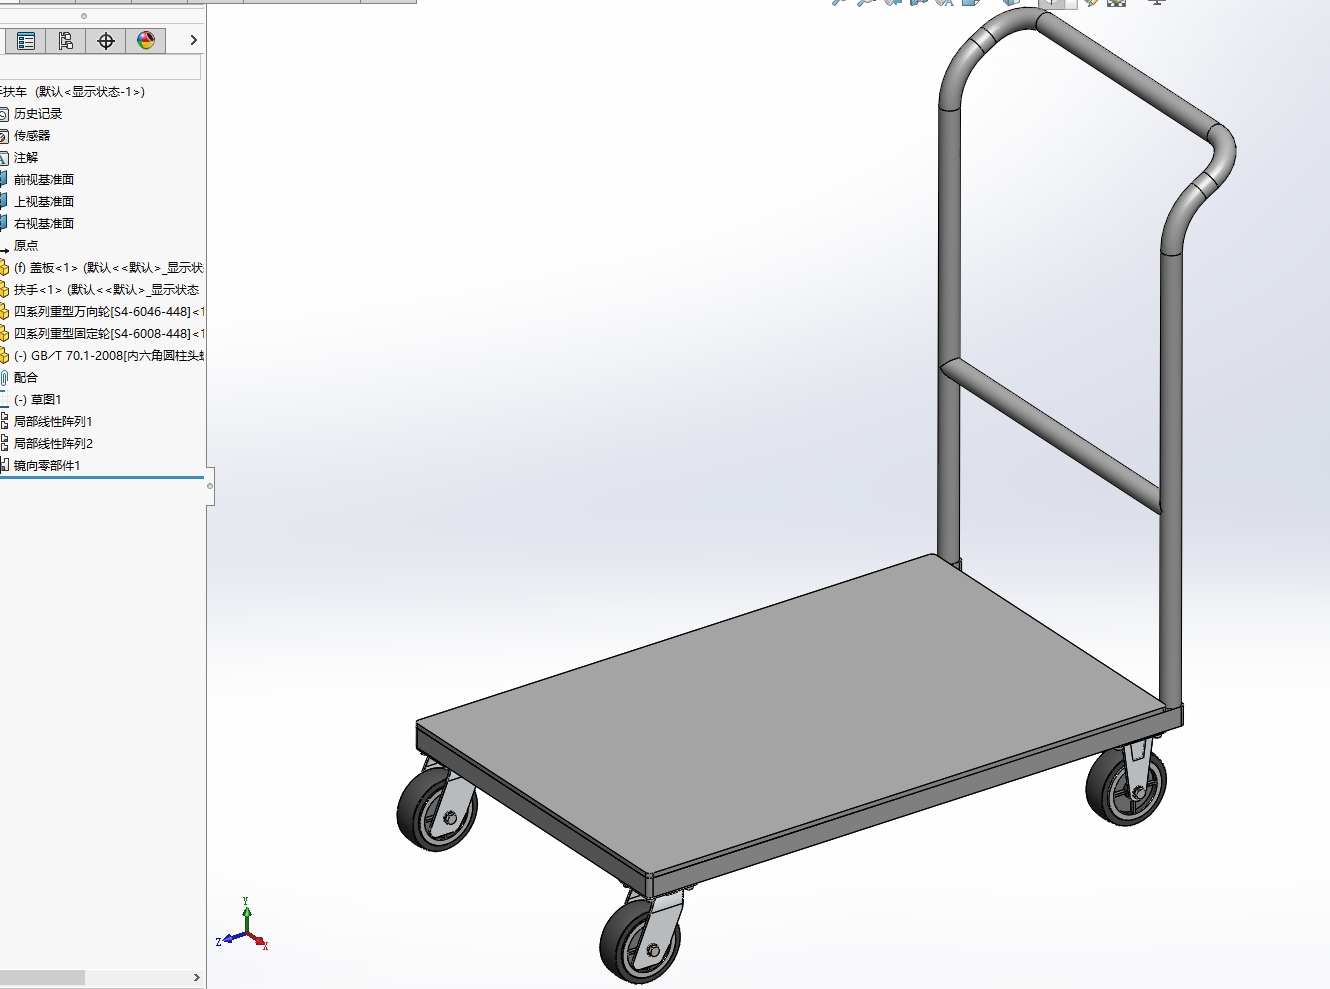Open the ConfigurationManager tab

pyautogui.click(x=66, y=41)
